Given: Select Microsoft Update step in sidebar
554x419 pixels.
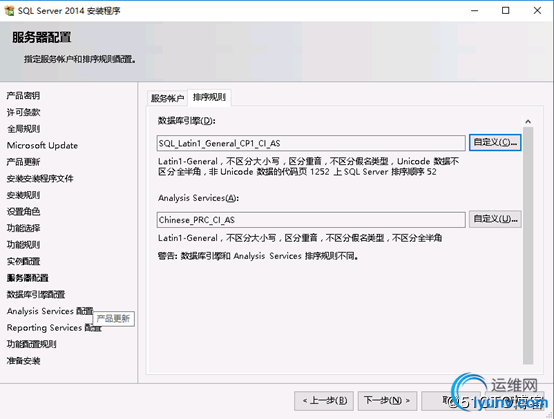Looking at the screenshot, I should [42, 145].
